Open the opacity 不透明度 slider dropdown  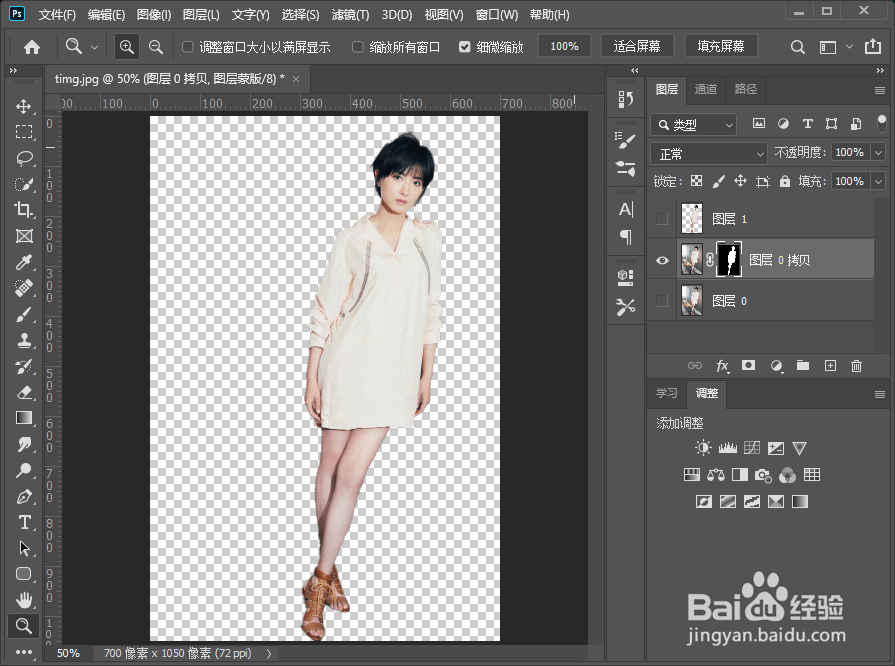coord(878,152)
